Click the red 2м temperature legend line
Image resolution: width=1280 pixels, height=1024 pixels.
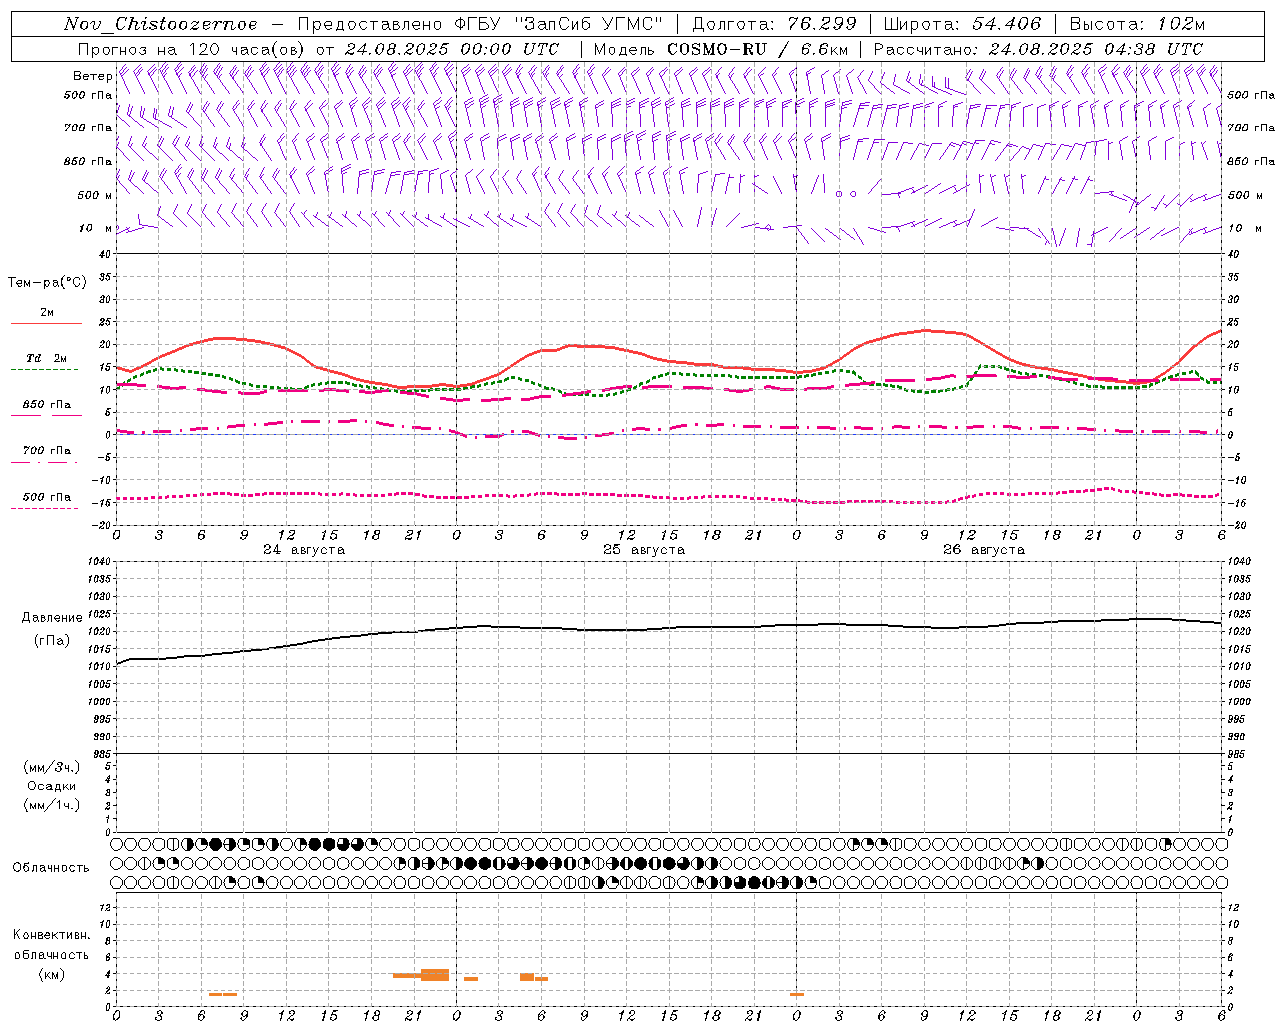click(x=46, y=323)
